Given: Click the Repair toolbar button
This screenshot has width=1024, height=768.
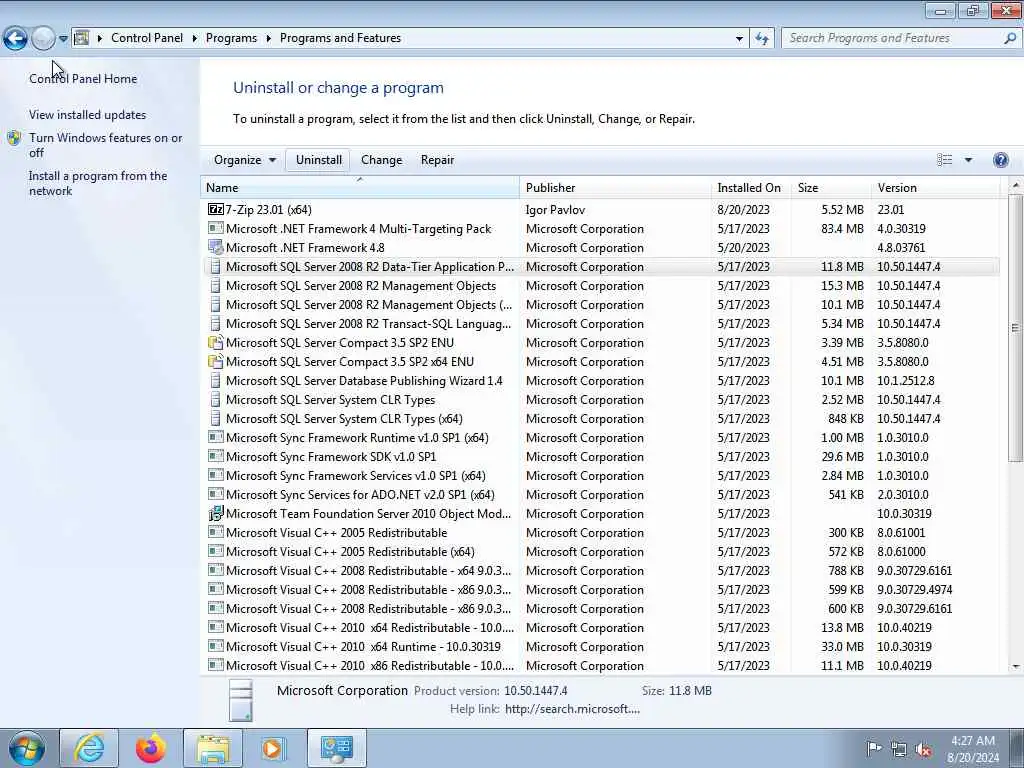Looking at the screenshot, I should (x=437, y=159).
